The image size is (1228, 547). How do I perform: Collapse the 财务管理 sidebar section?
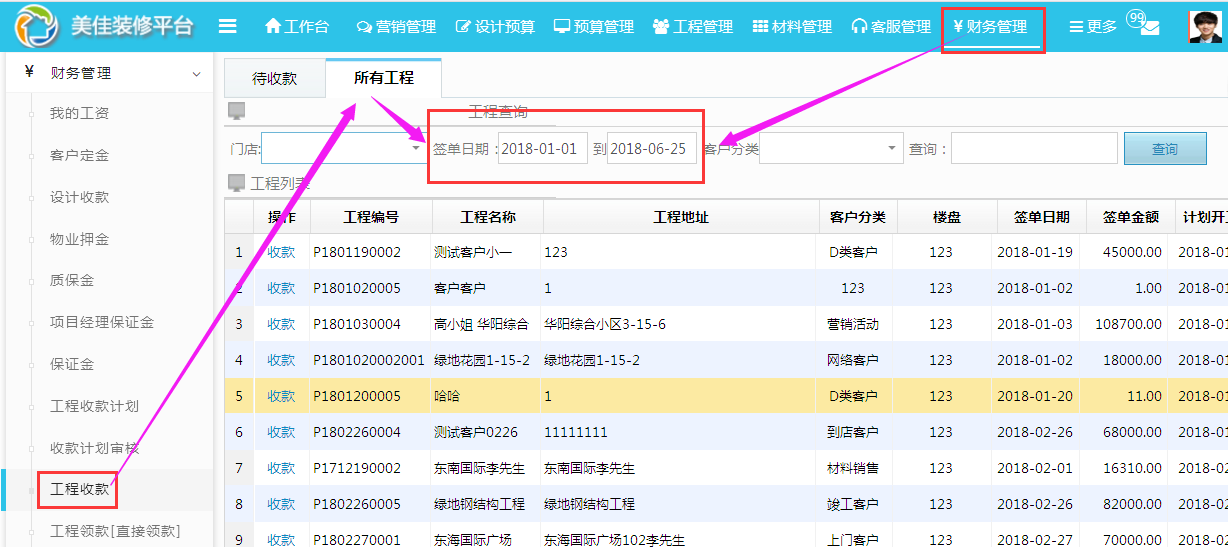tap(196, 74)
